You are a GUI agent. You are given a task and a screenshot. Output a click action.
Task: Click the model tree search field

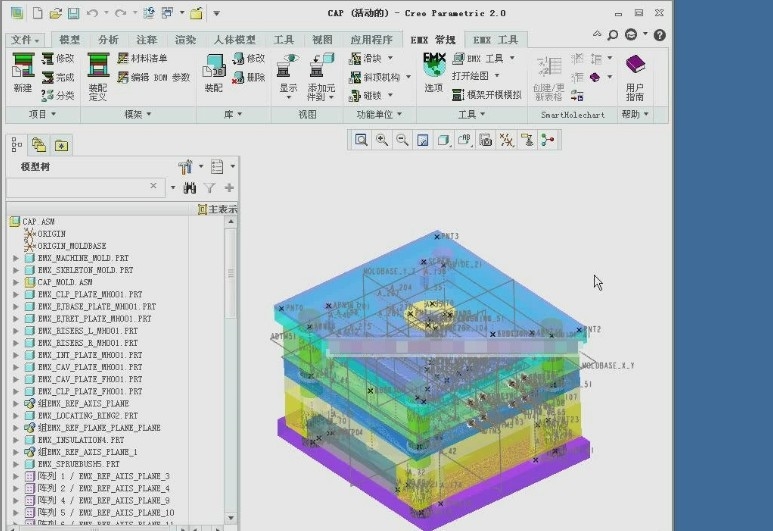coord(85,187)
